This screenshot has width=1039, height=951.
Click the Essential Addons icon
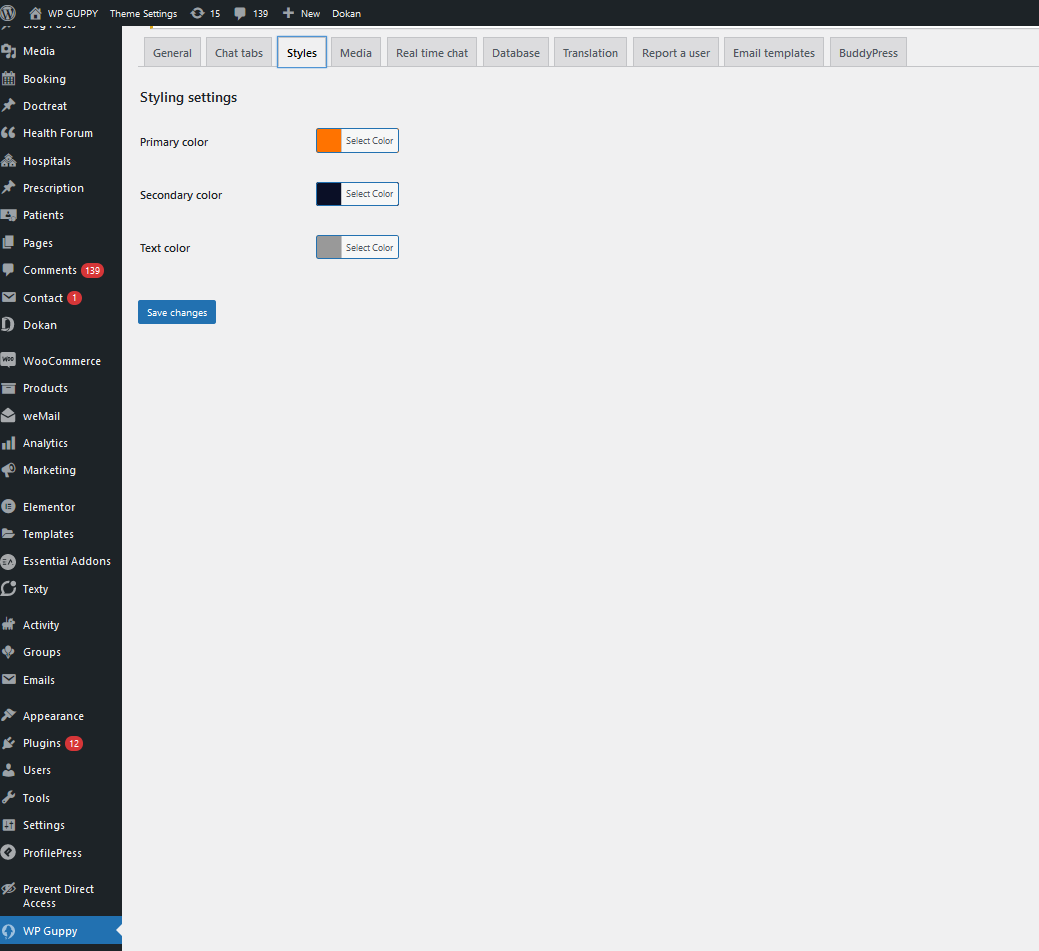point(9,561)
